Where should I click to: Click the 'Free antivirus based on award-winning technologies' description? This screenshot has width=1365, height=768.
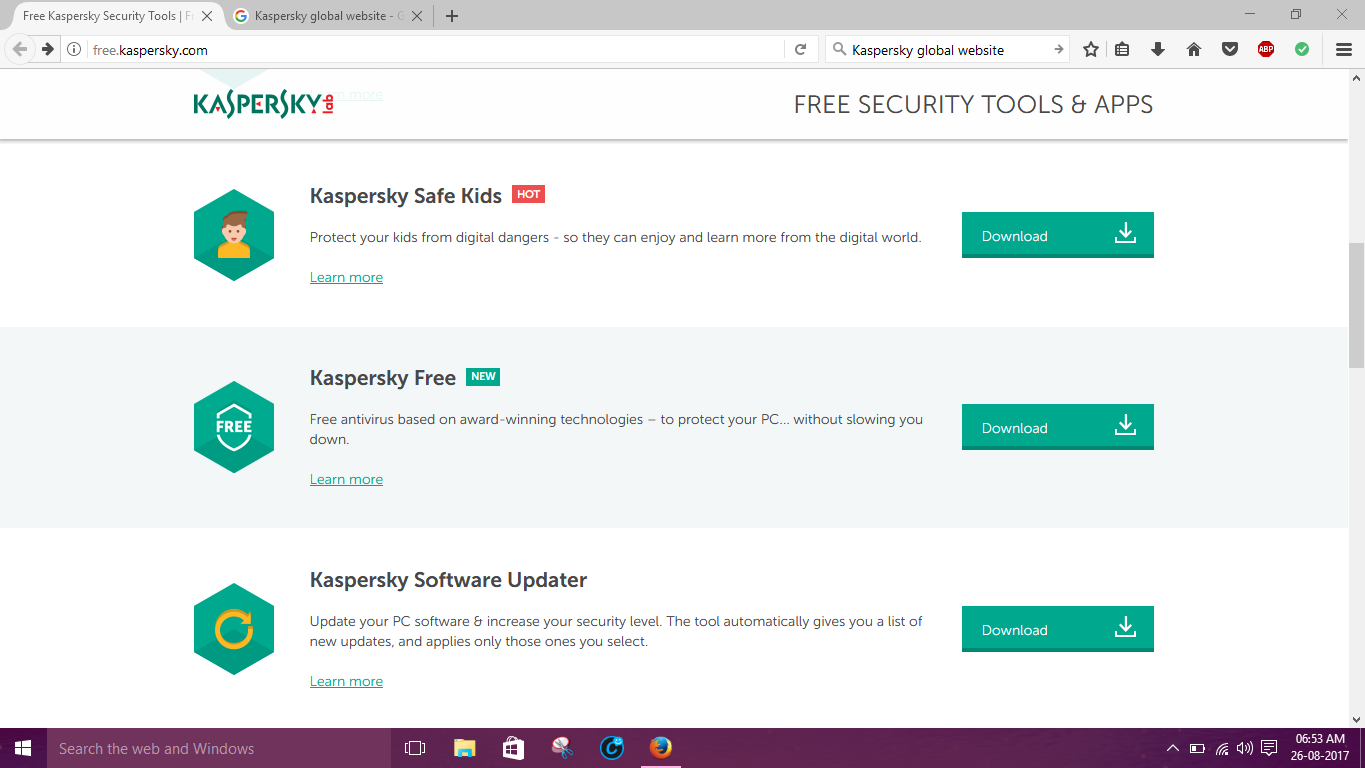pos(616,429)
